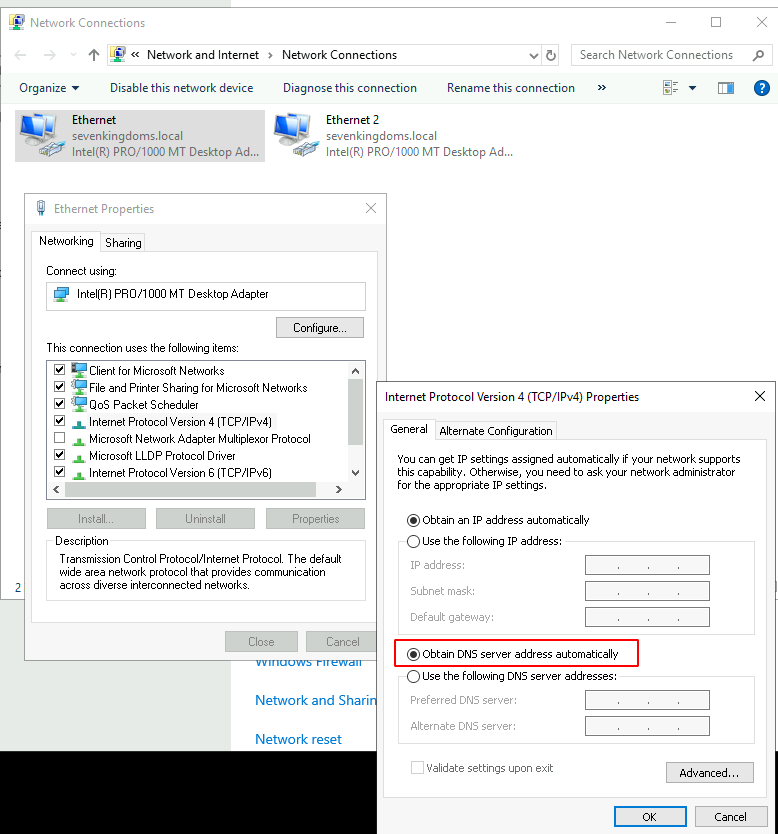
Task: Select Use the following IP address
Action: [x=484, y=541]
